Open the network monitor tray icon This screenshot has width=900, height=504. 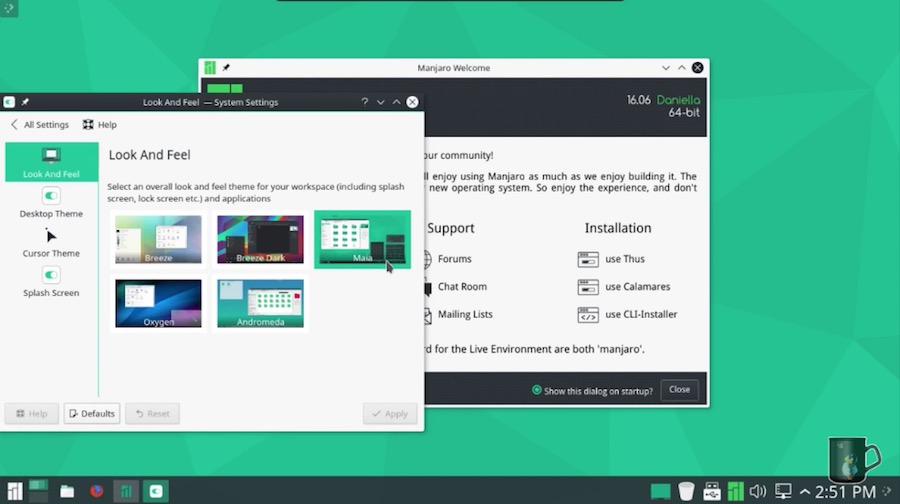(783, 491)
